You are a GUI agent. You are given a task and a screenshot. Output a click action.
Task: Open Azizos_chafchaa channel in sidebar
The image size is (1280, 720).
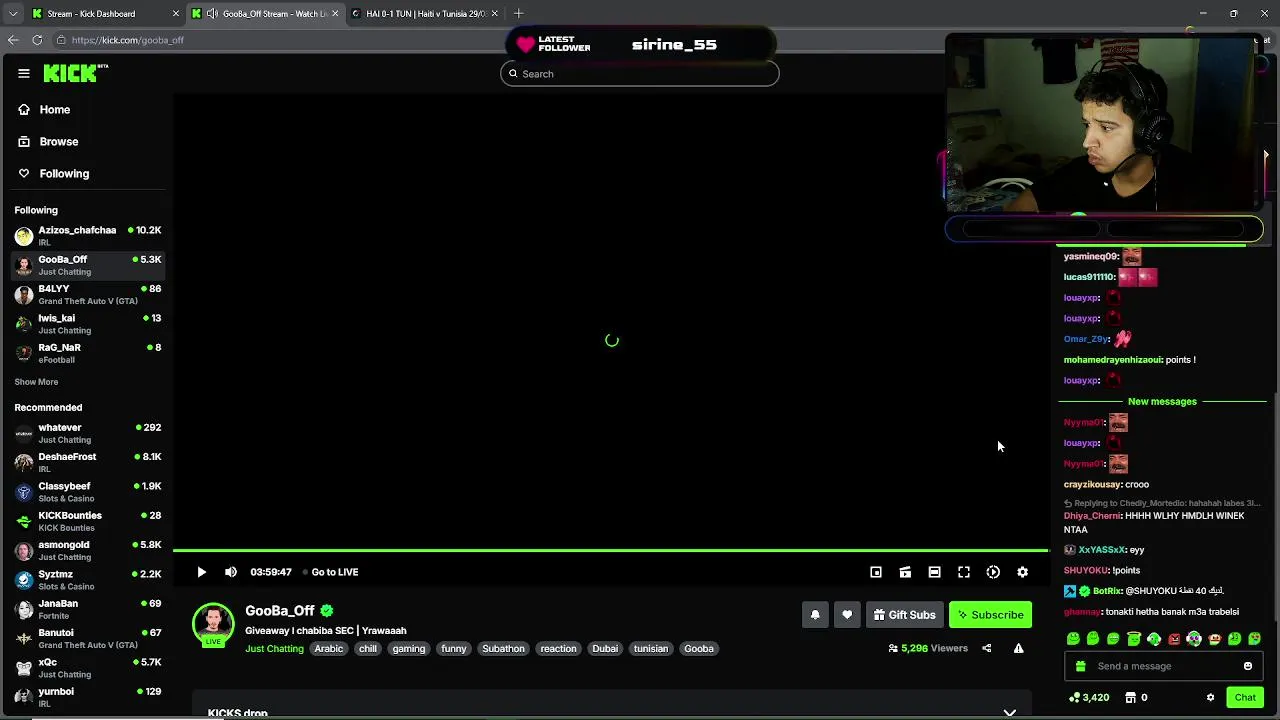point(87,236)
